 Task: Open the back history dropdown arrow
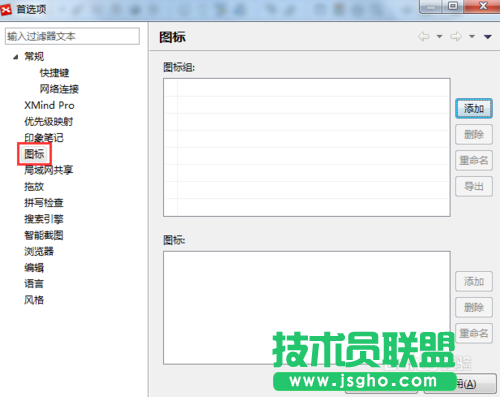(440, 36)
